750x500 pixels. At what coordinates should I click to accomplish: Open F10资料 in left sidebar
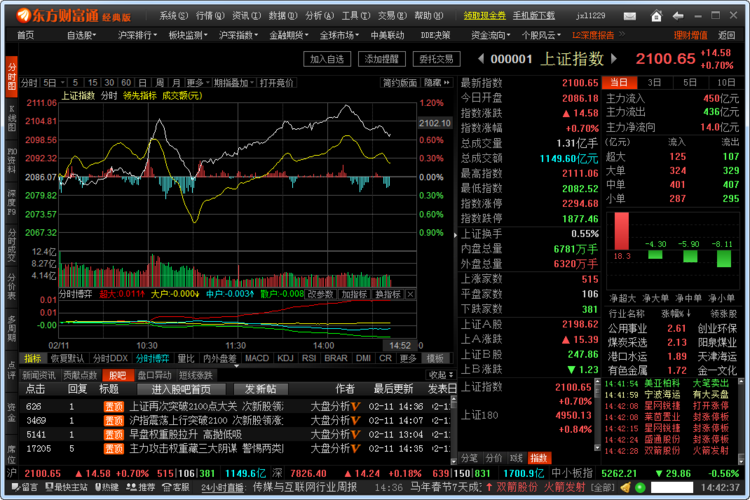[x=11, y=161]
